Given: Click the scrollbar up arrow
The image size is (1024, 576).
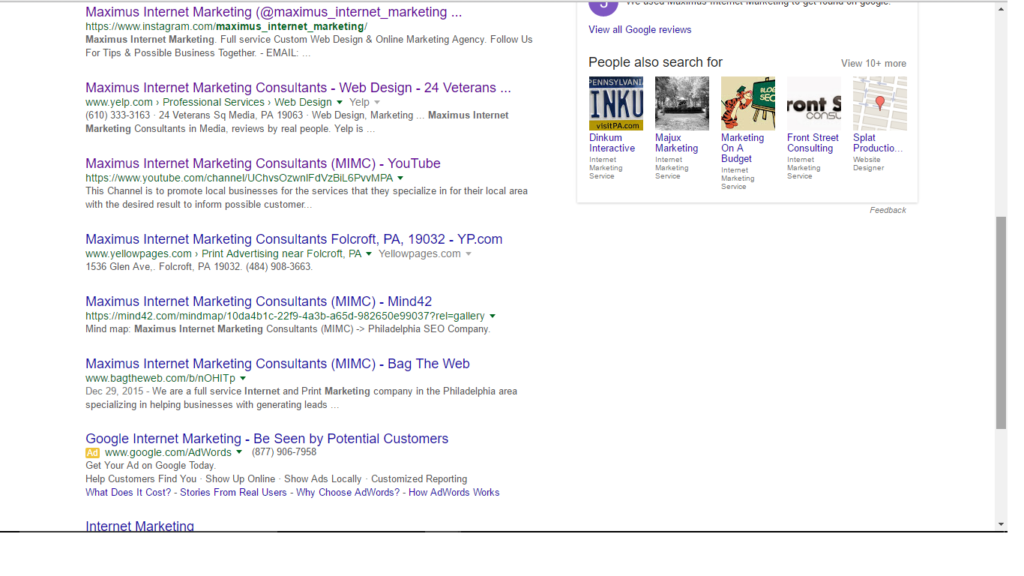Looking at the screenshot, I should 1001,9.
